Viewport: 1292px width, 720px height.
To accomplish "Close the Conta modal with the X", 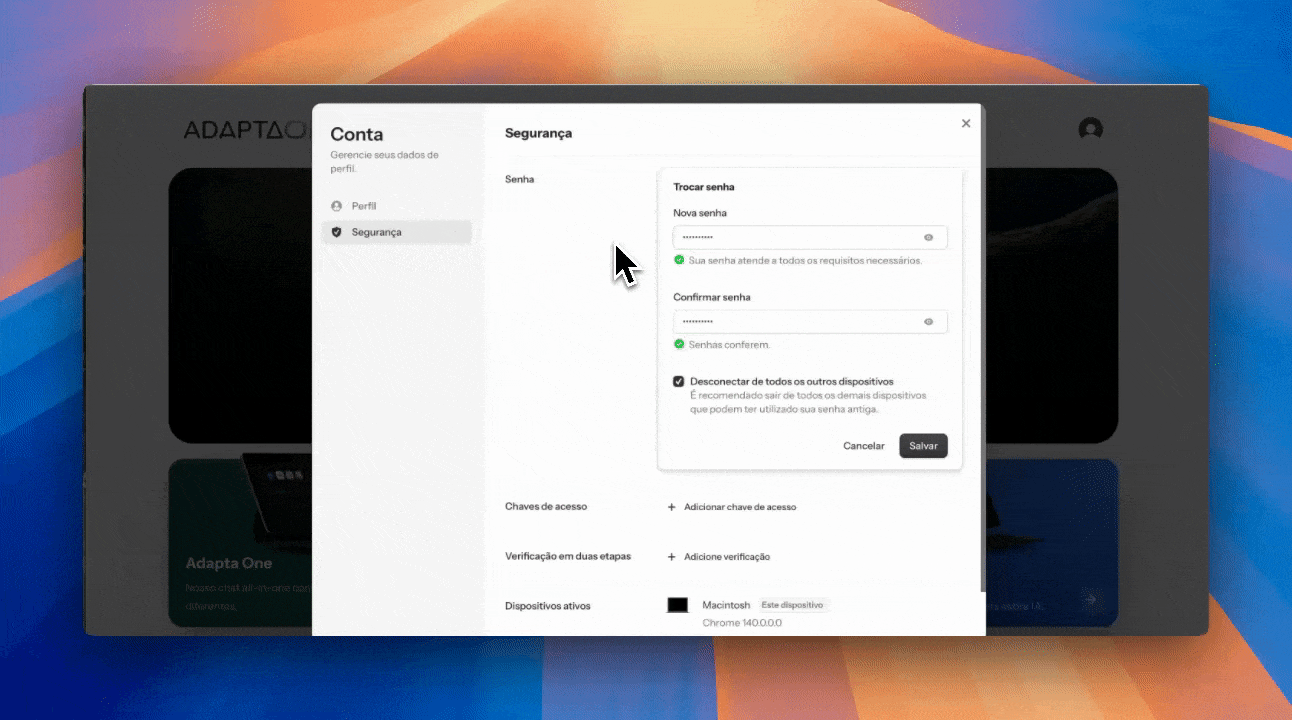I will pyautogui.click(x=966, y=123).
